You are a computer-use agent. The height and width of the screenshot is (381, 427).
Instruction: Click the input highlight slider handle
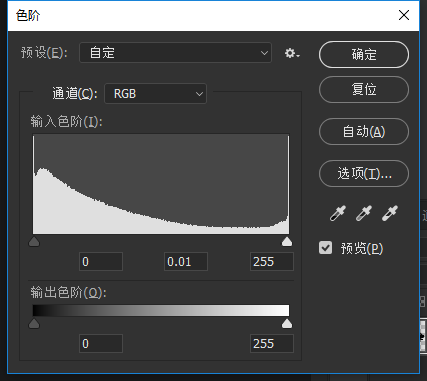point(287,242)
